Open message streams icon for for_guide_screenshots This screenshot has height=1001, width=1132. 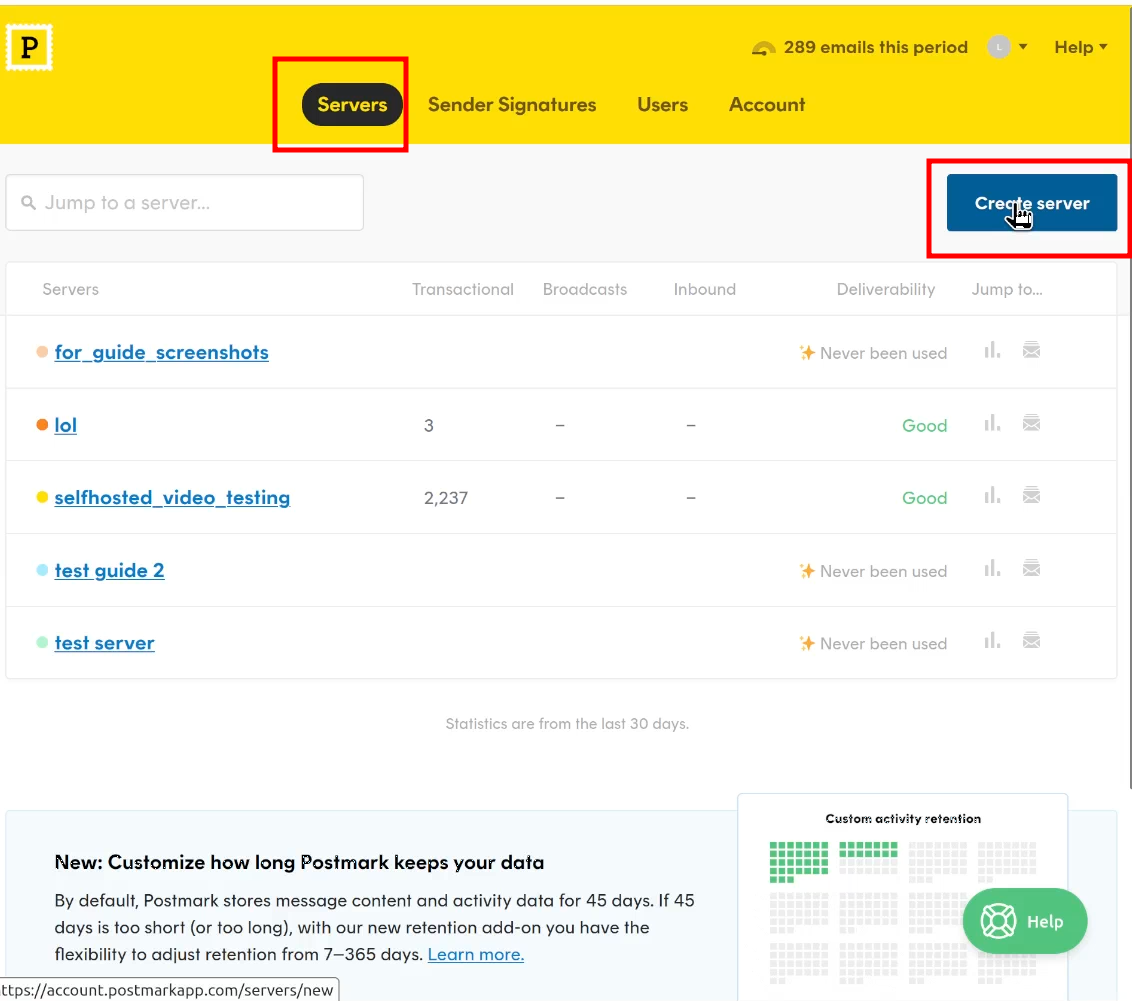(x=1031, y=351)
